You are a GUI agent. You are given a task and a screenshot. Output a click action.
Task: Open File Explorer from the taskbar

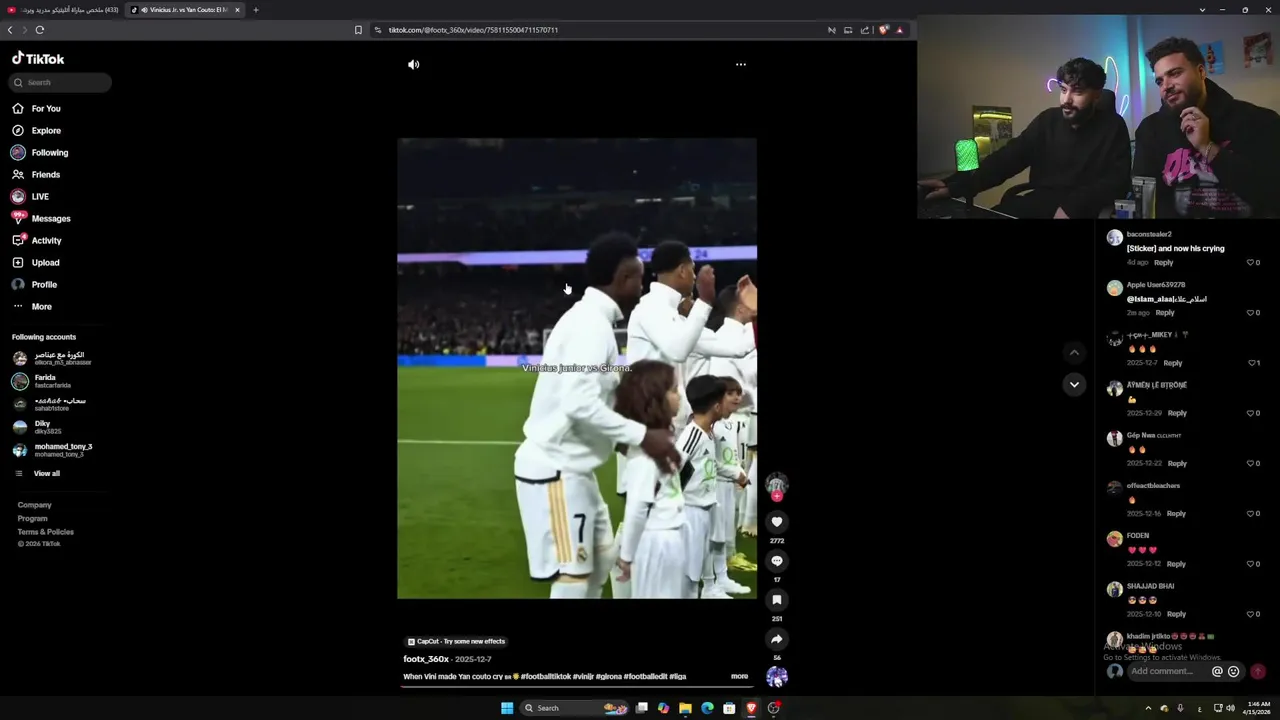pyautogui.click(x=685, y=708)
